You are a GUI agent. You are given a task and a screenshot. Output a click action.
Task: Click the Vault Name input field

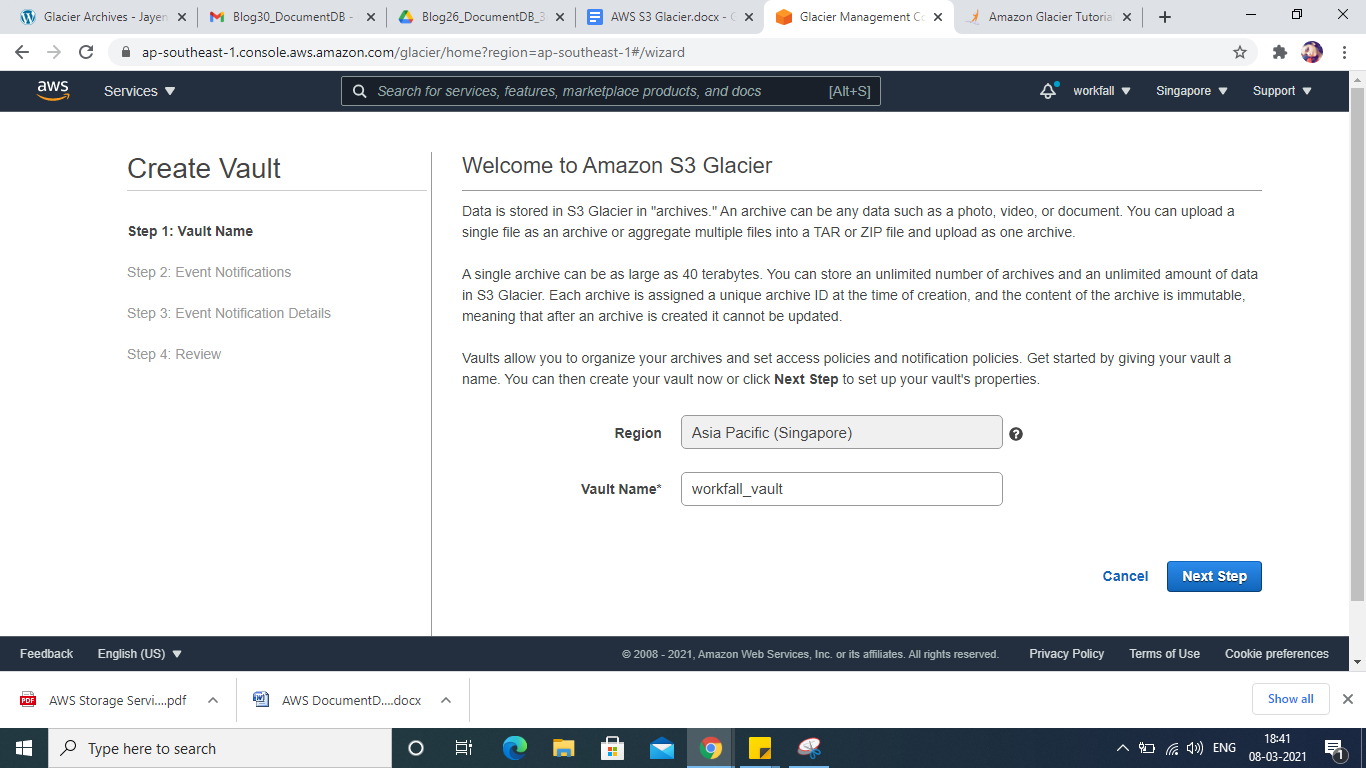[x=841, y=489]
